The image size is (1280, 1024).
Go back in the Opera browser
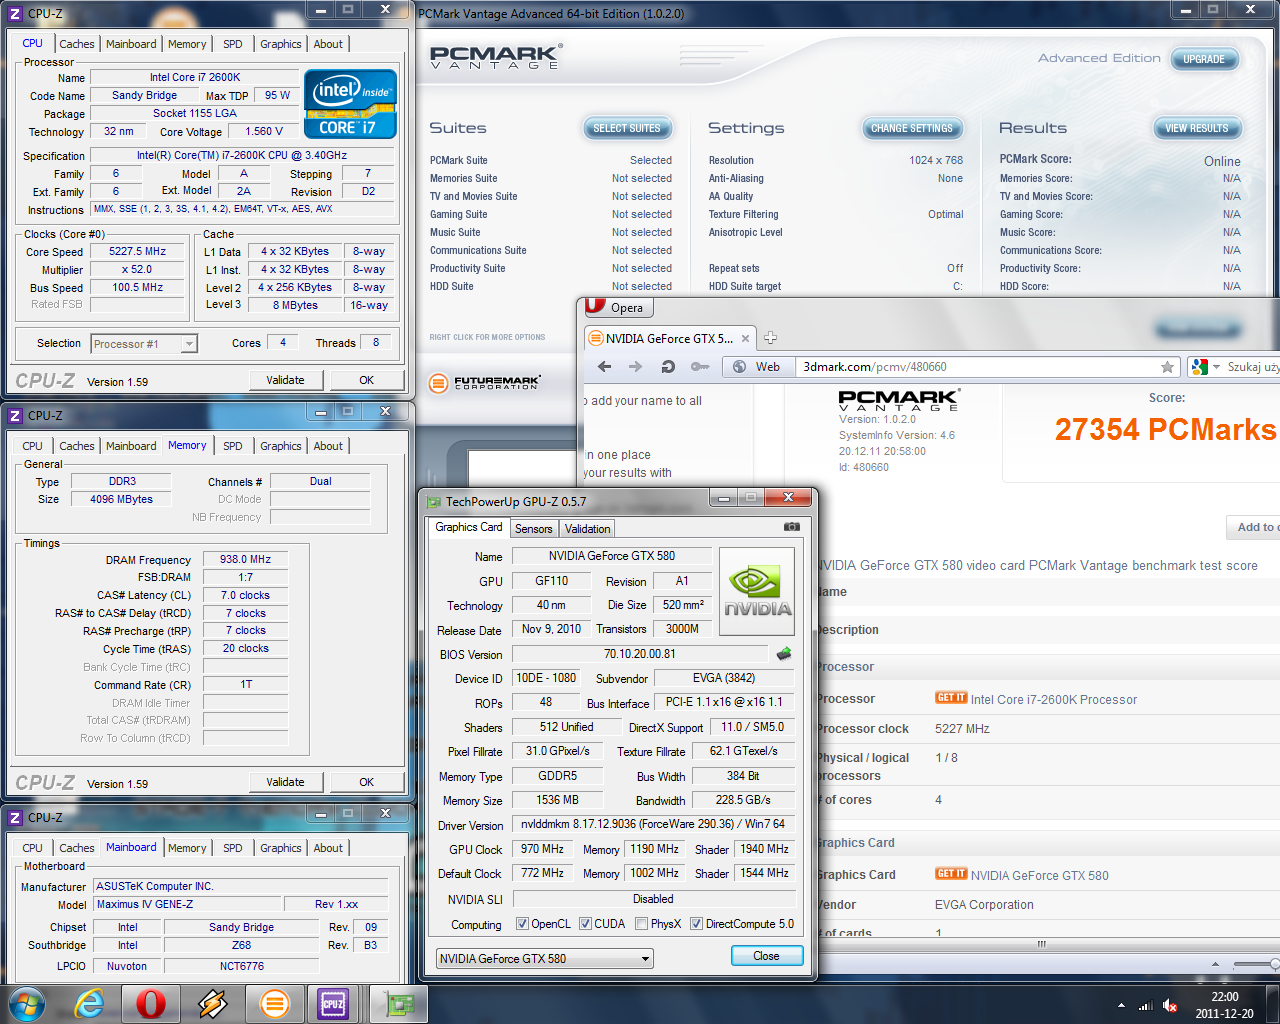pos(605,367)
